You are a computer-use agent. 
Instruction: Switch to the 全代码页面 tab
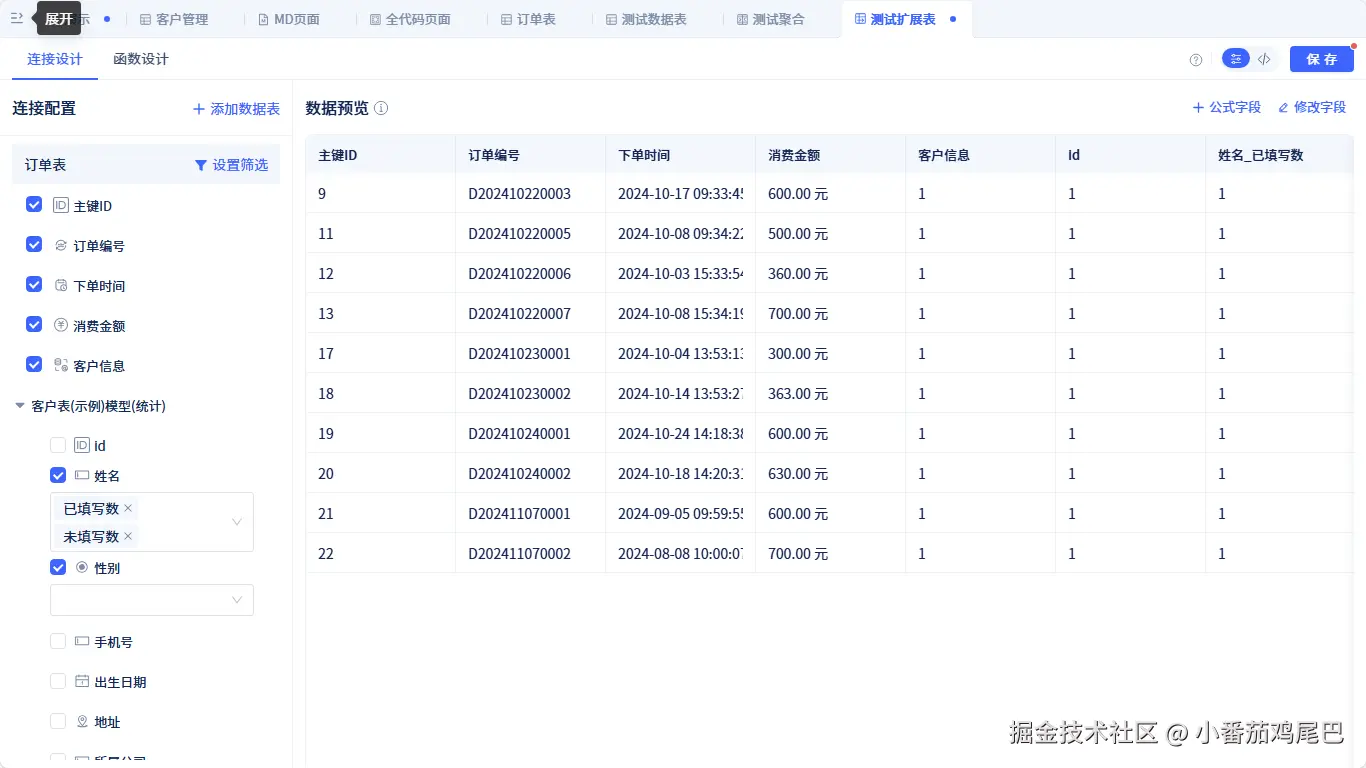410,19
